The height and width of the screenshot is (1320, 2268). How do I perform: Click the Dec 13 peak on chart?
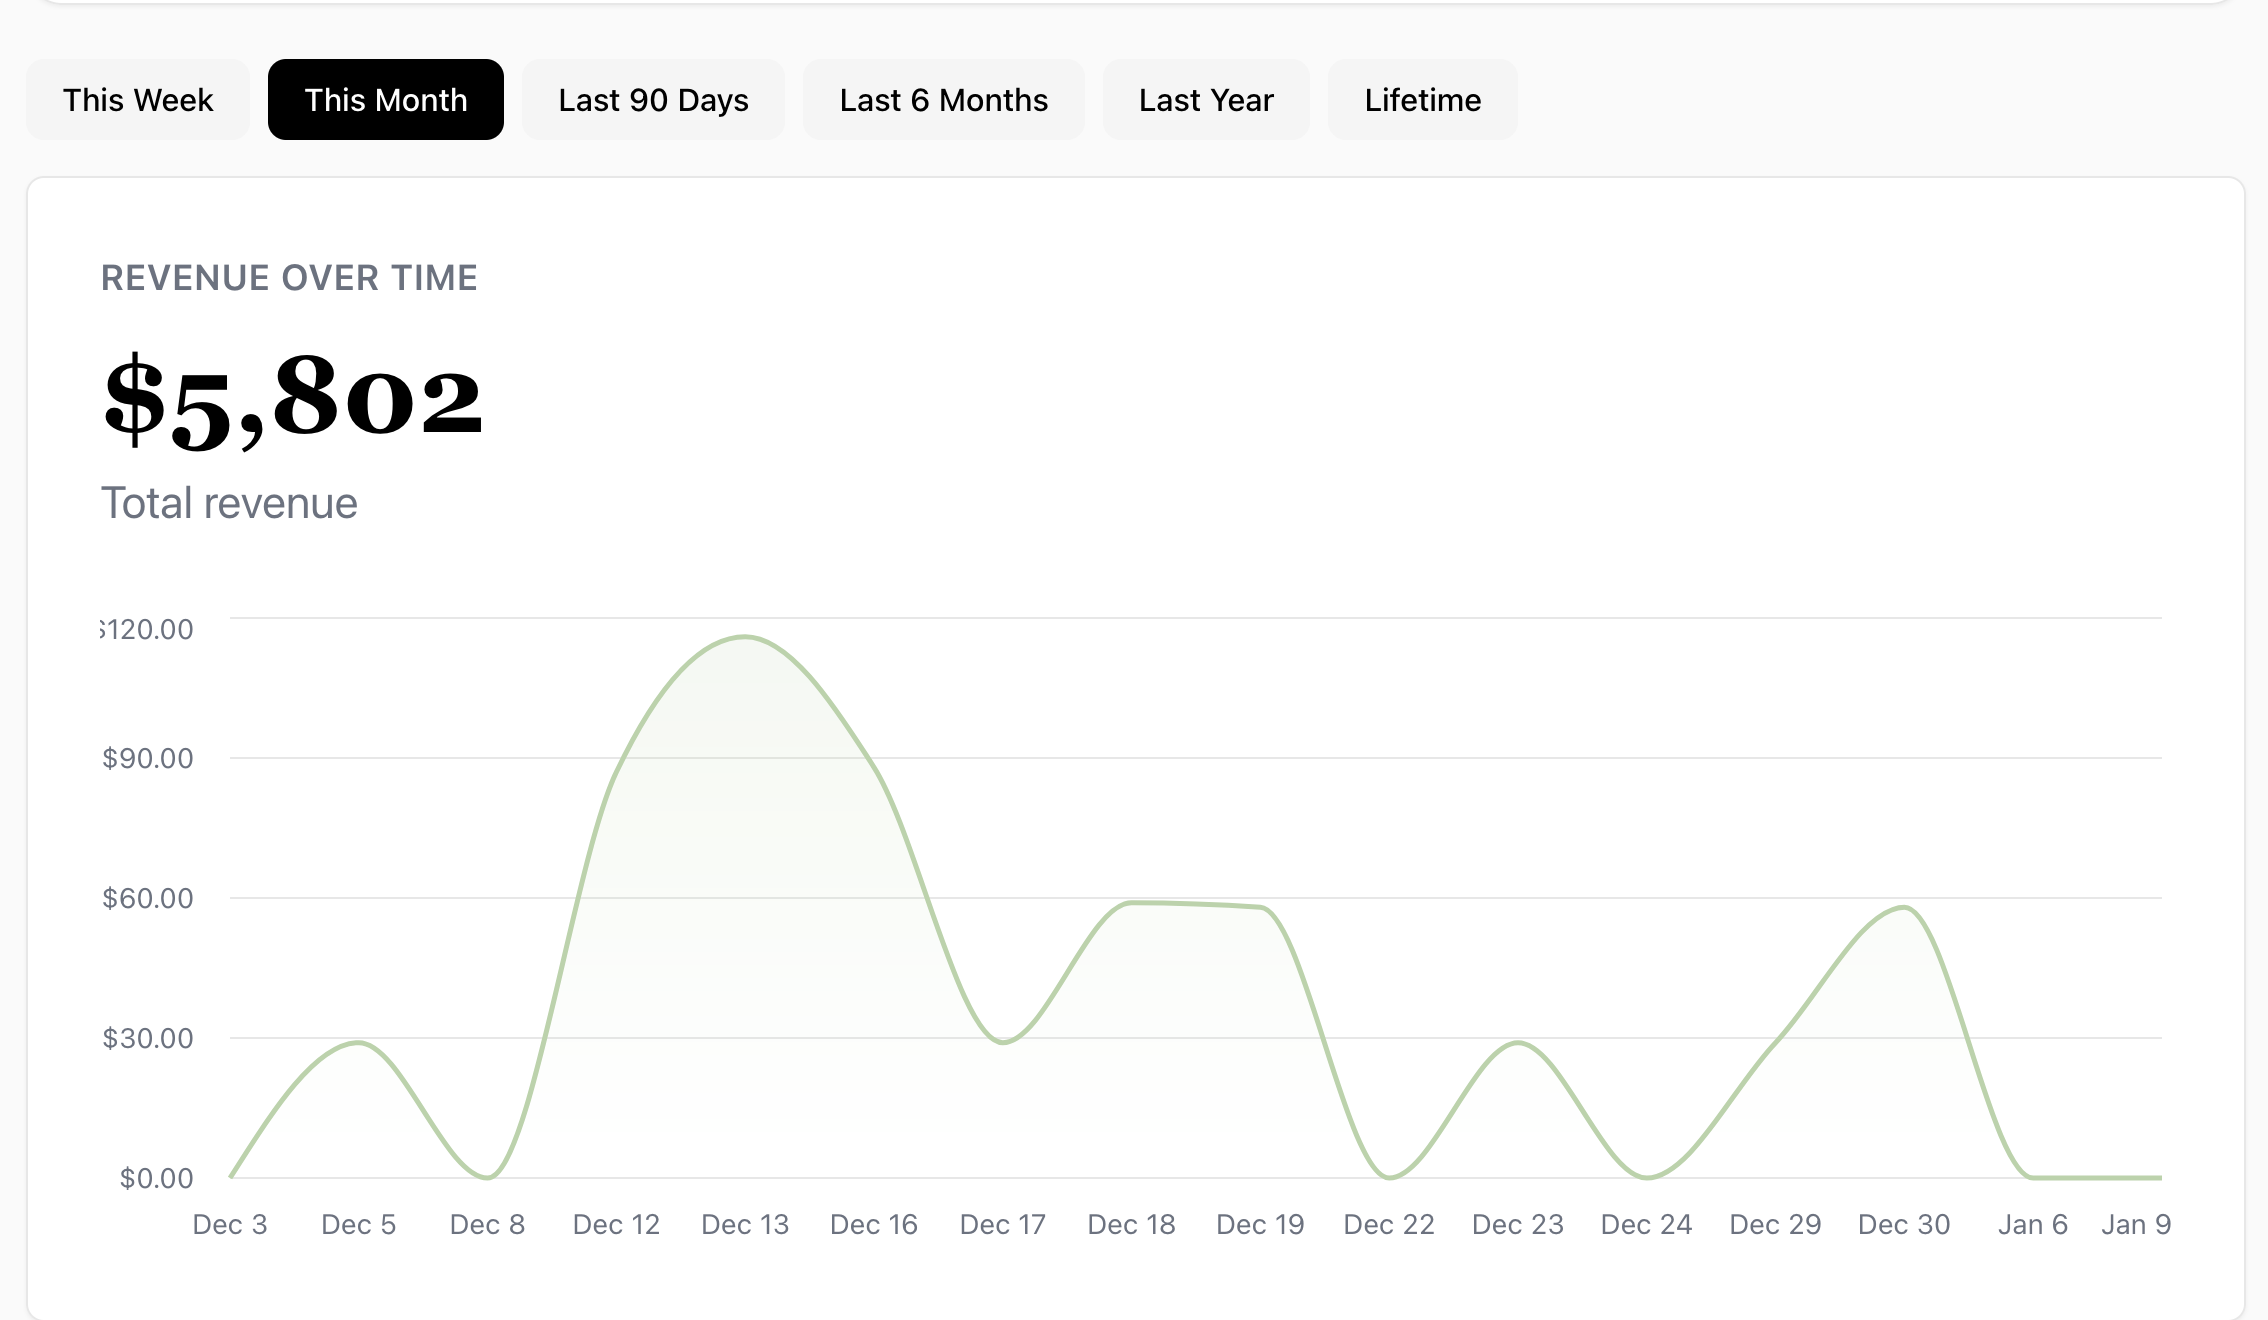click(x=745, y=637)
